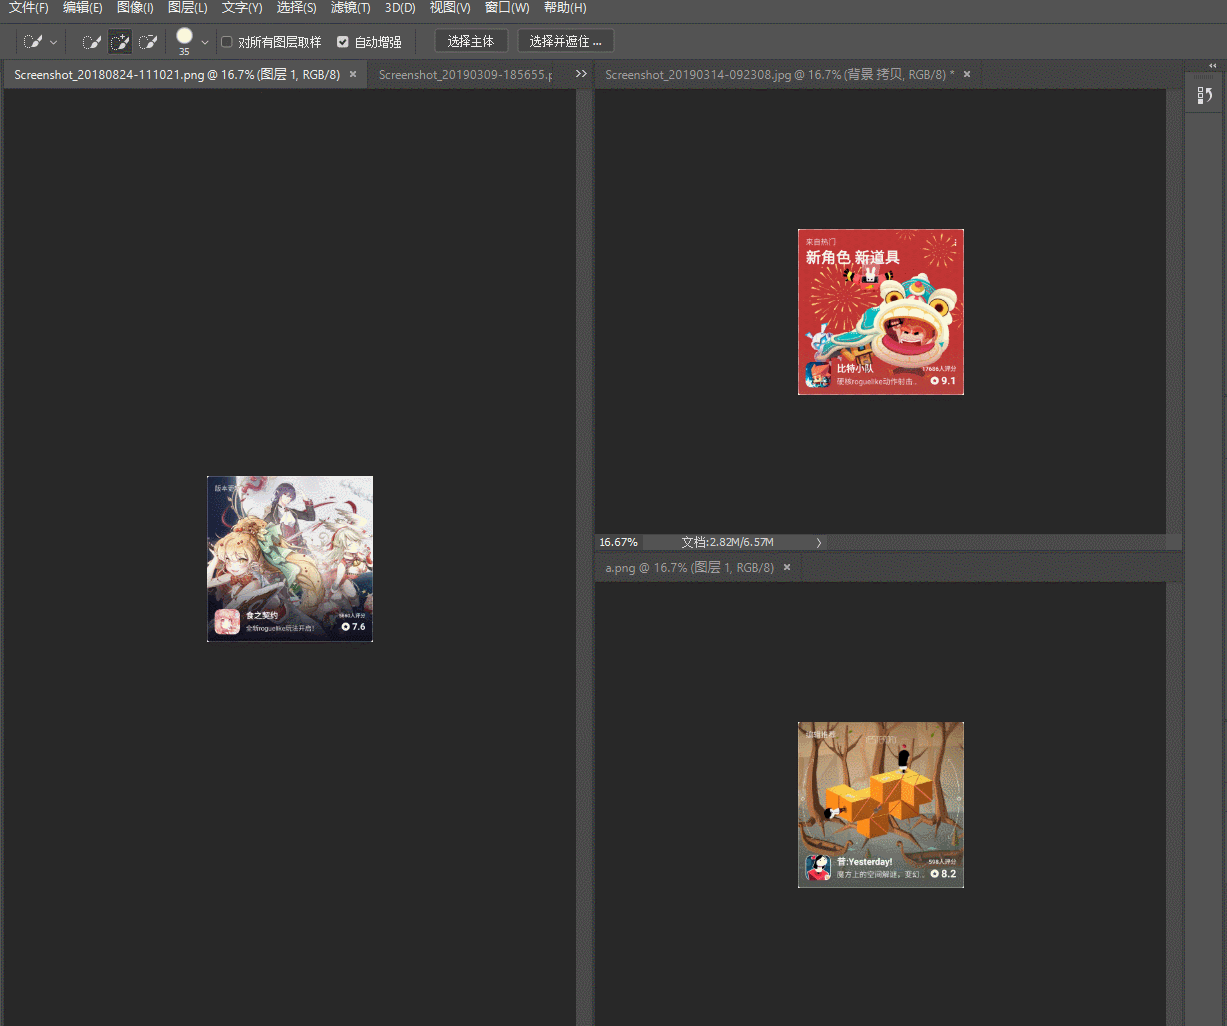Open the 编辑(E) menu
This screenshot has height=1026, width=1227.
coord(83,8)
